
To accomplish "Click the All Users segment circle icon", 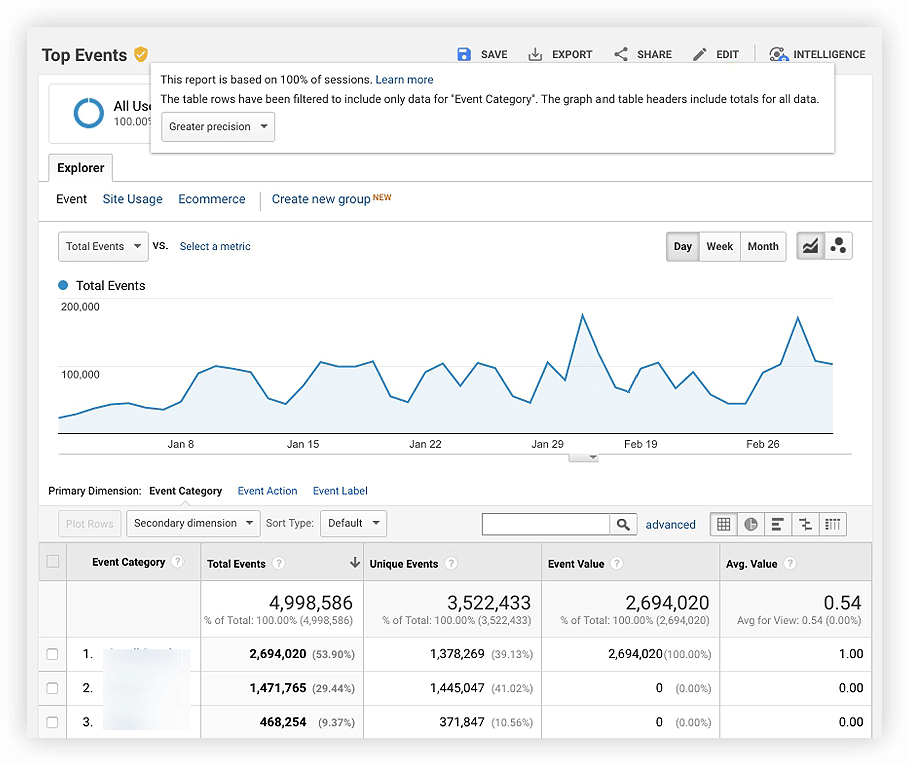I will pyautogui.click(x=89, y=112).
